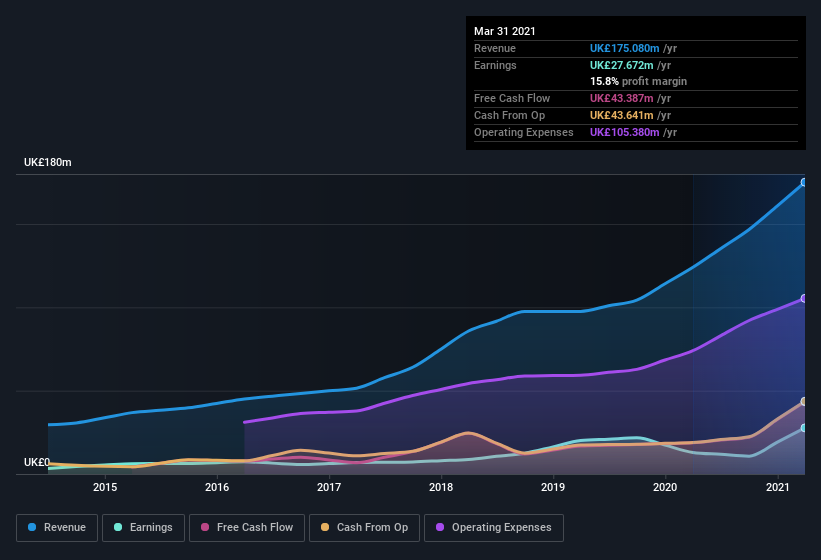Image resolution: width=821 pixels, height=560 pixels.
Task: Click the 15.8% profit margin text
Action: [x=638, y=81]
